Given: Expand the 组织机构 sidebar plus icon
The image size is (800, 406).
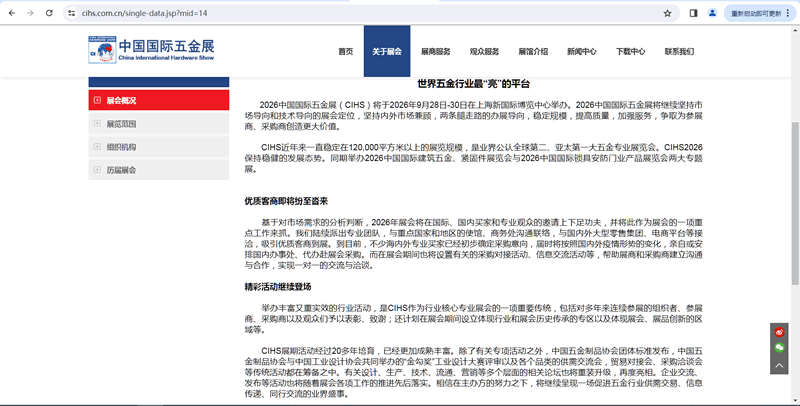Looking at the screenshot, I should [97, 147].
